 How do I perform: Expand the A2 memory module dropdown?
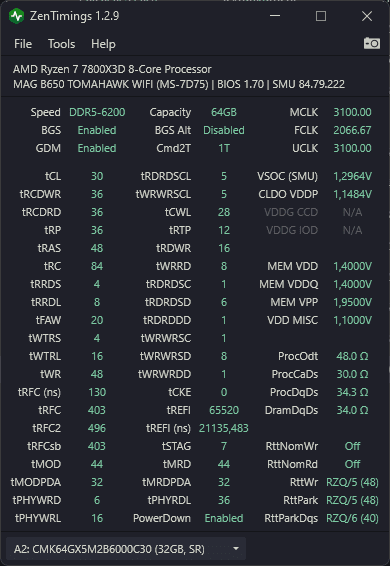click(x=126, y=549)
